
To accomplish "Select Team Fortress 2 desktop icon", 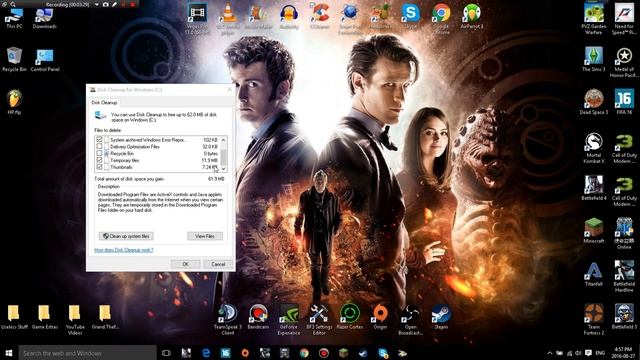I will [593, 320].
